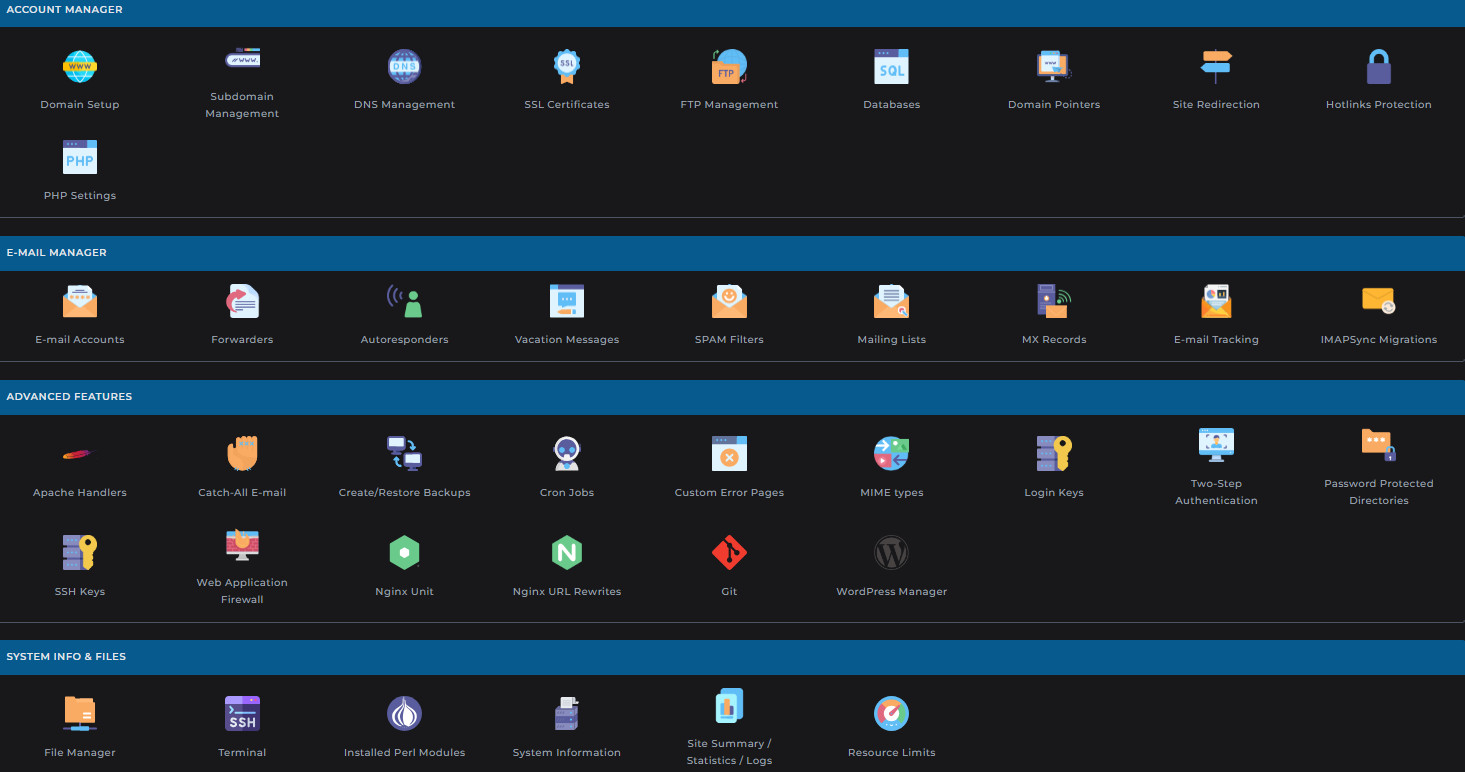Click the Nginx URL Rewrites icon

567,554
